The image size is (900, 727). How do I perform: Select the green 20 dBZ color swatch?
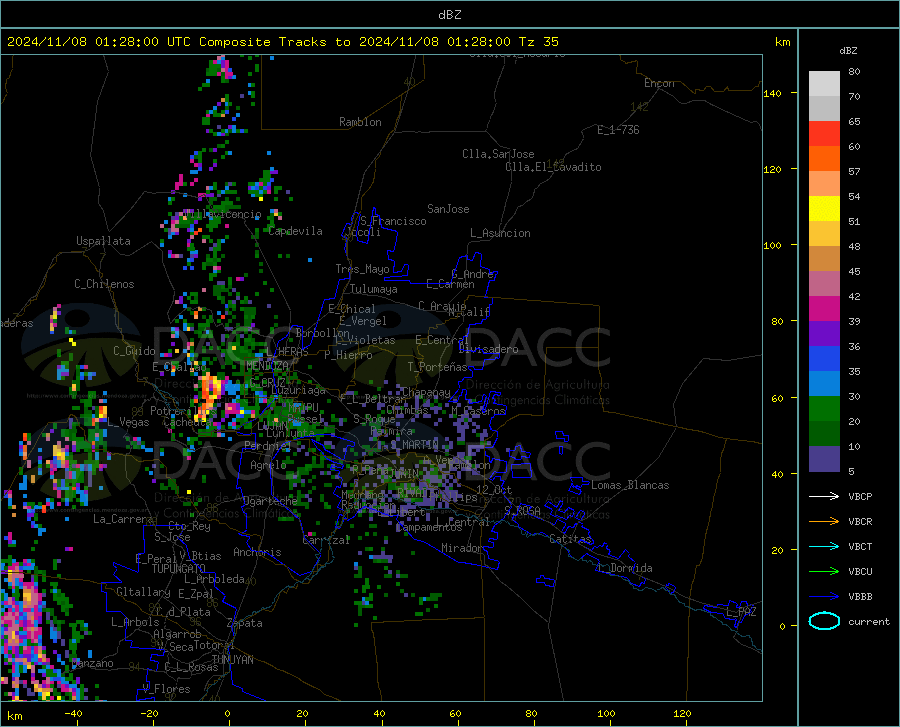[824, 409]
